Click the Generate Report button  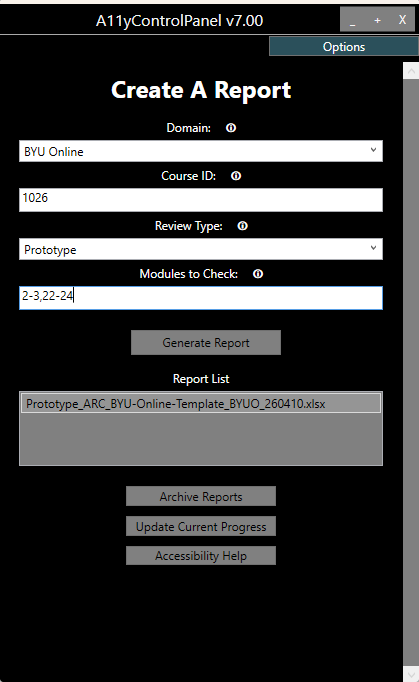tap(206, 343)
